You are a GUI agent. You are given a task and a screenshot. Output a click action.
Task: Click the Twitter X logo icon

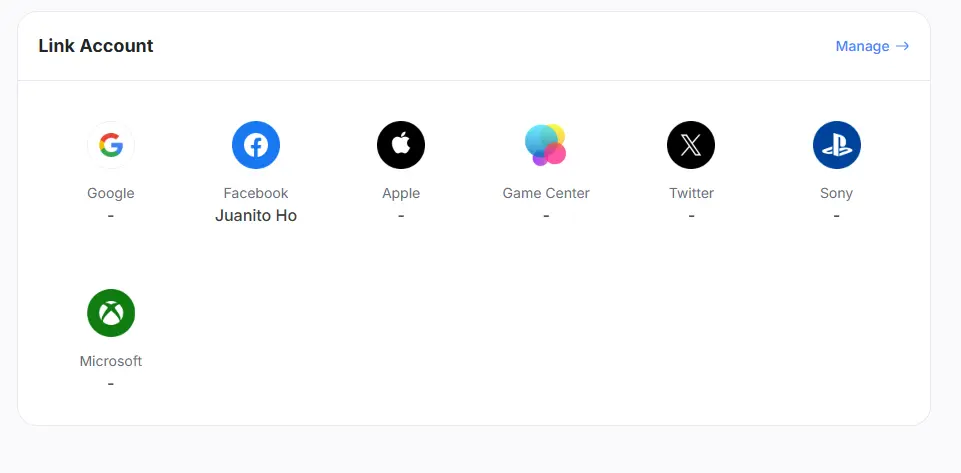click(691, 146)
